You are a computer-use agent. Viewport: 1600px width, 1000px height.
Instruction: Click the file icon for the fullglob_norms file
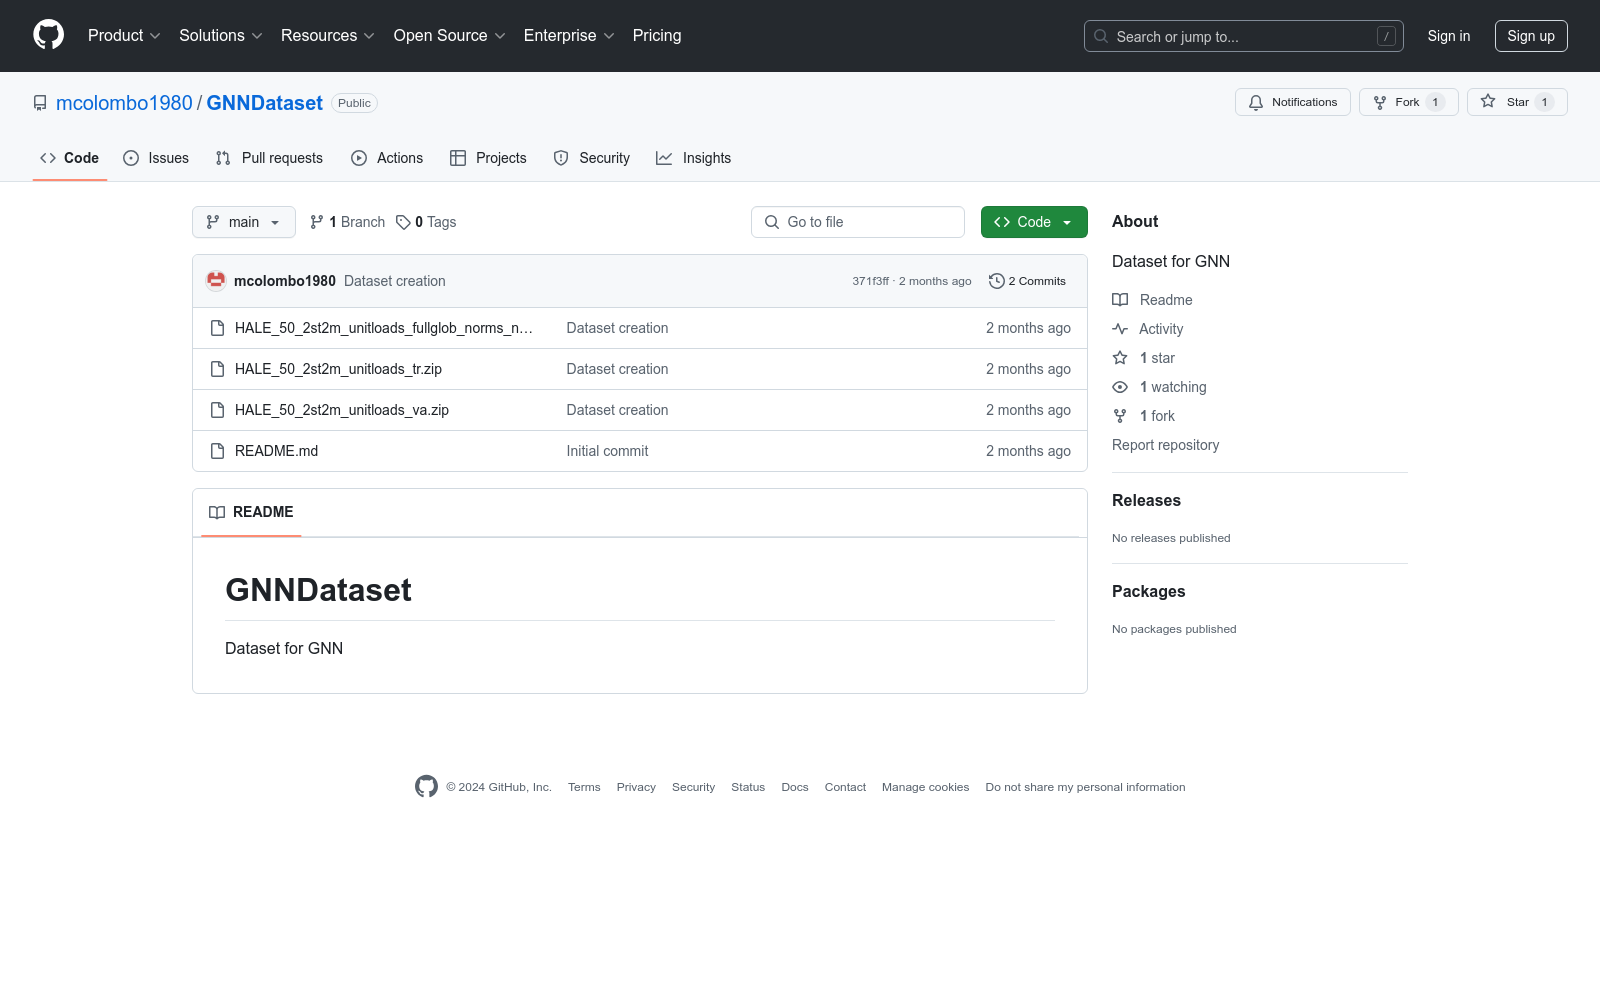click(217, 328)
